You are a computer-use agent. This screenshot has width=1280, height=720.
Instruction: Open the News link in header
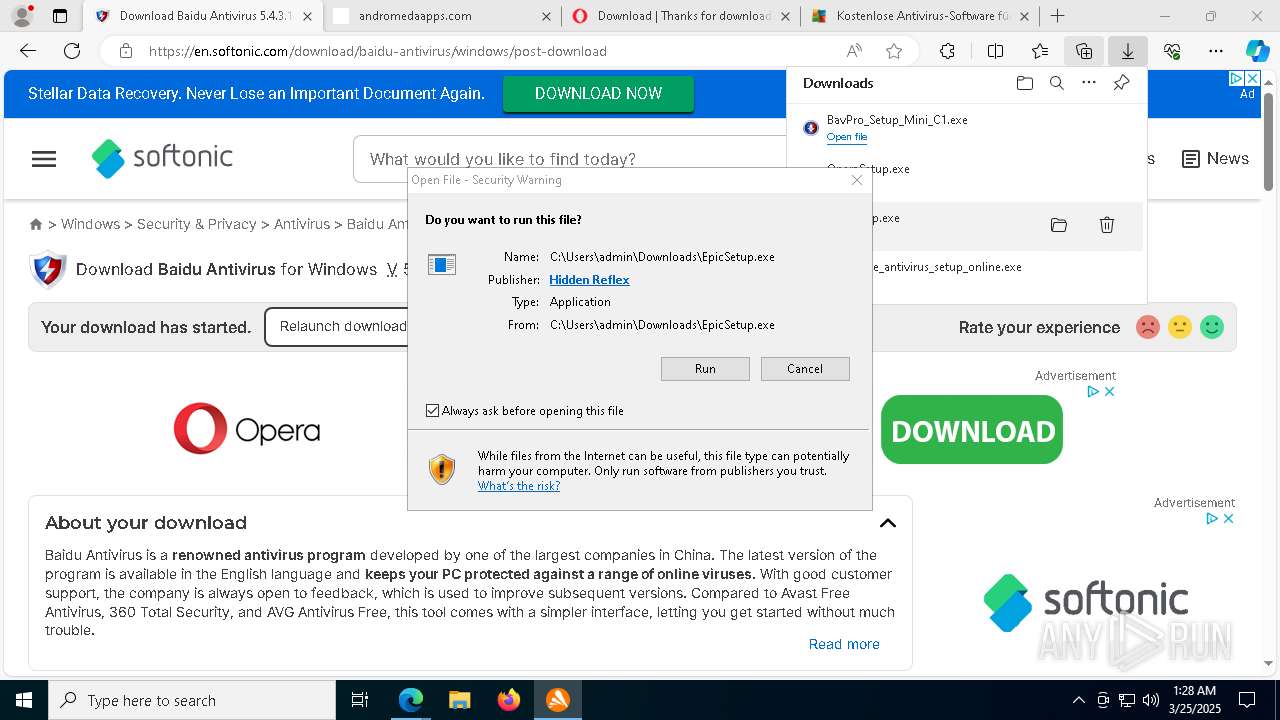[1215, 159]
